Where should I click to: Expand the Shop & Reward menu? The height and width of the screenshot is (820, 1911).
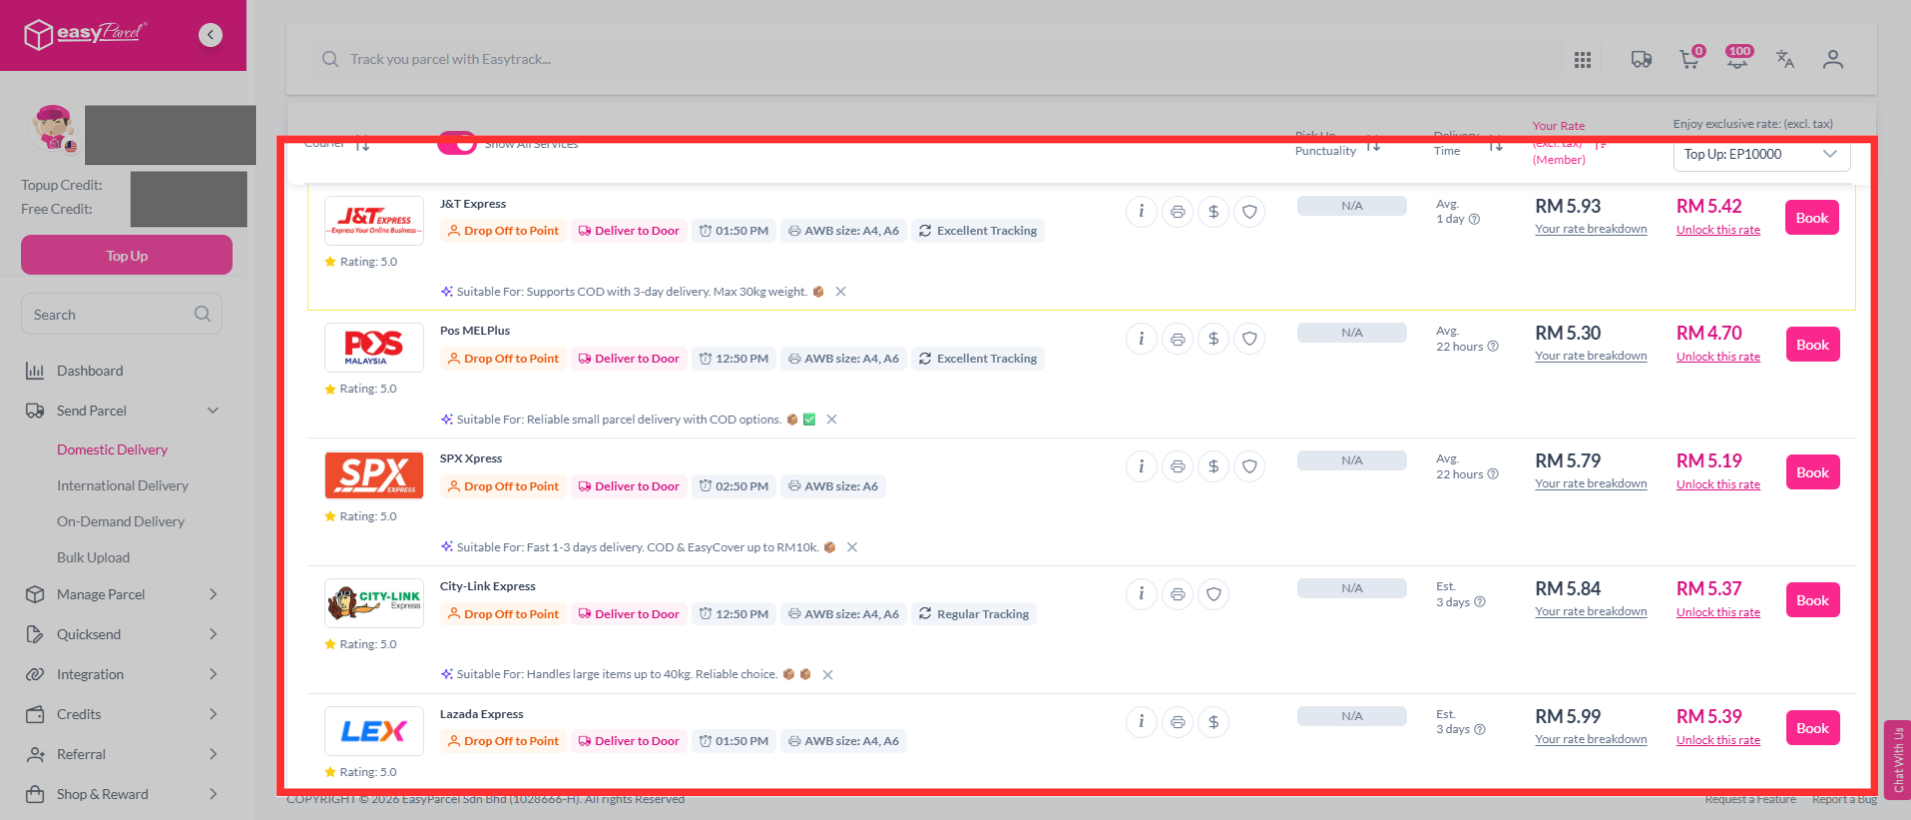tap(212, 795)
